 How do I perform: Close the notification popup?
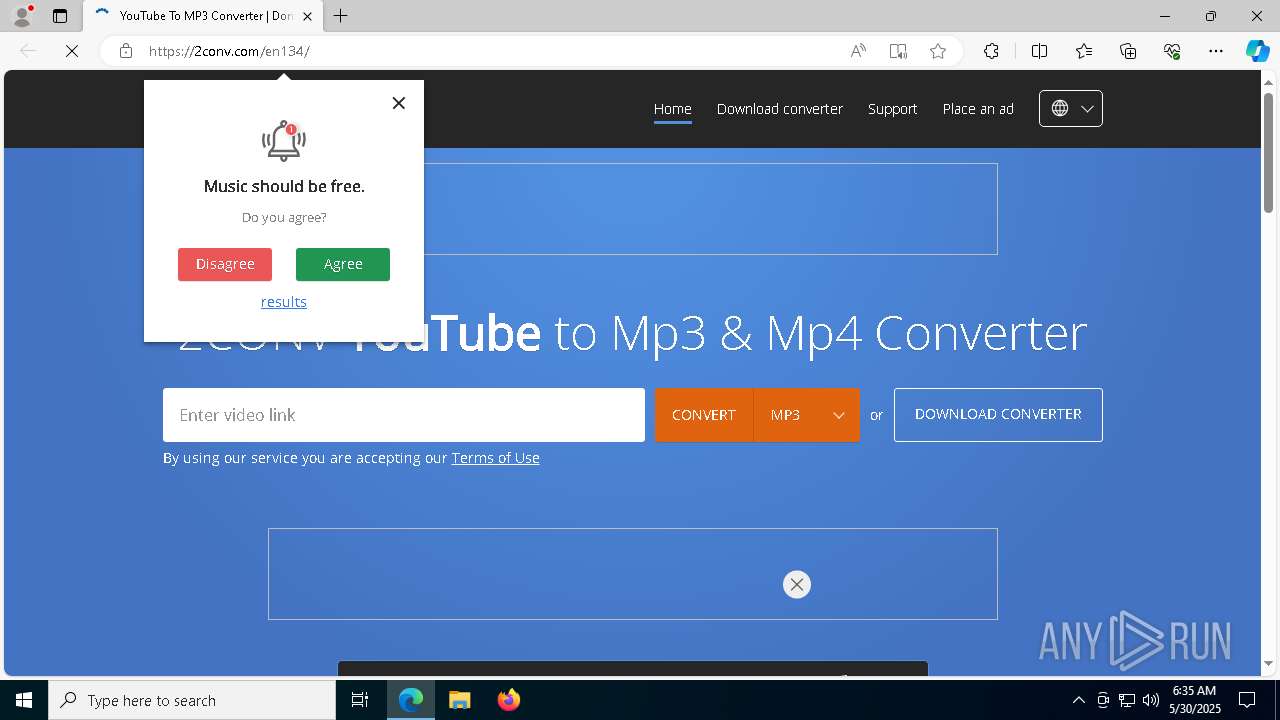pos(399,103)
